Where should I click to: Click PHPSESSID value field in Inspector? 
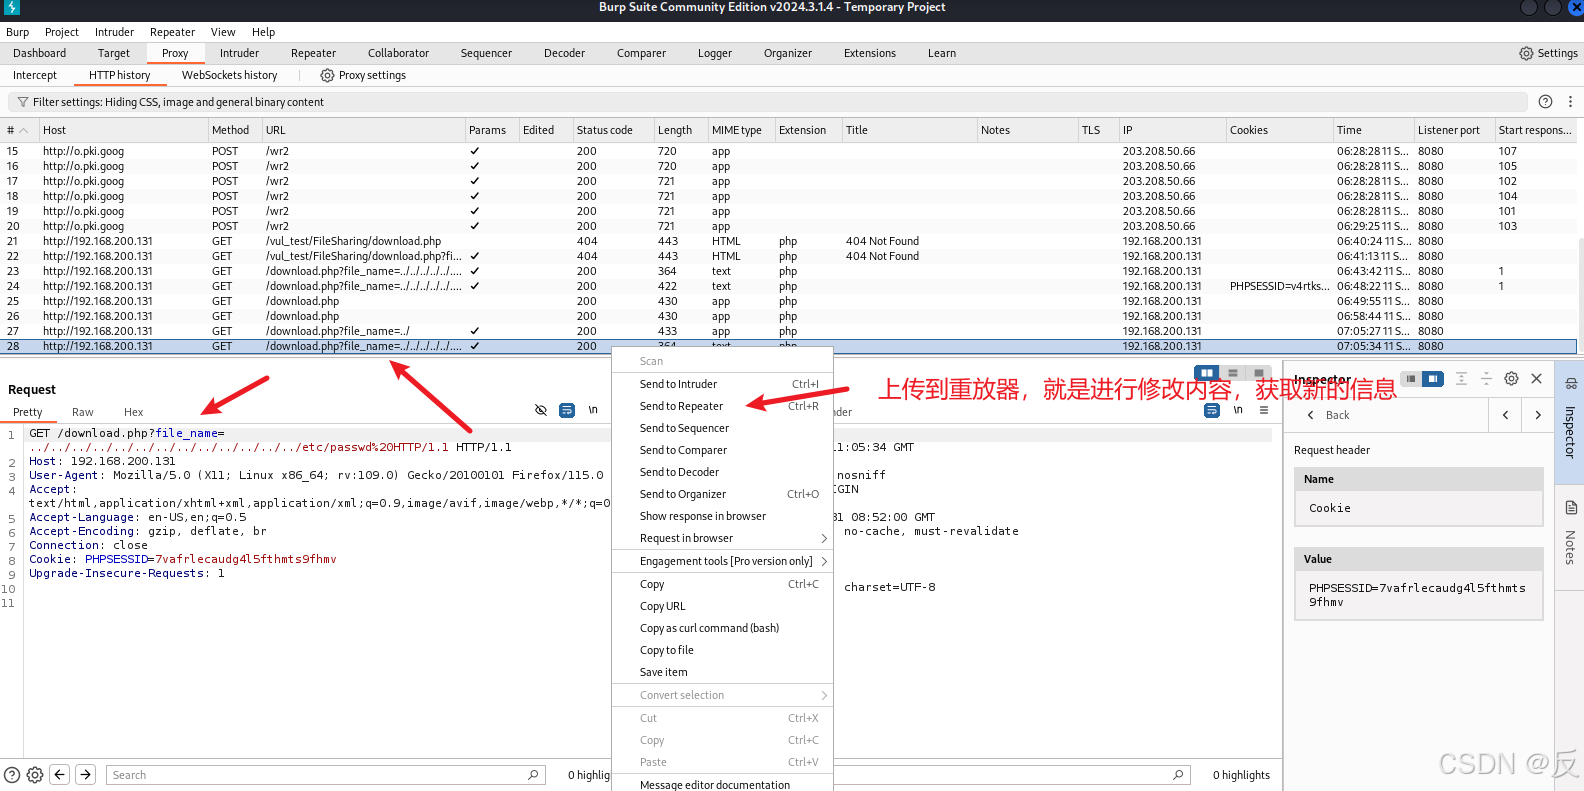pos(1418,595)
